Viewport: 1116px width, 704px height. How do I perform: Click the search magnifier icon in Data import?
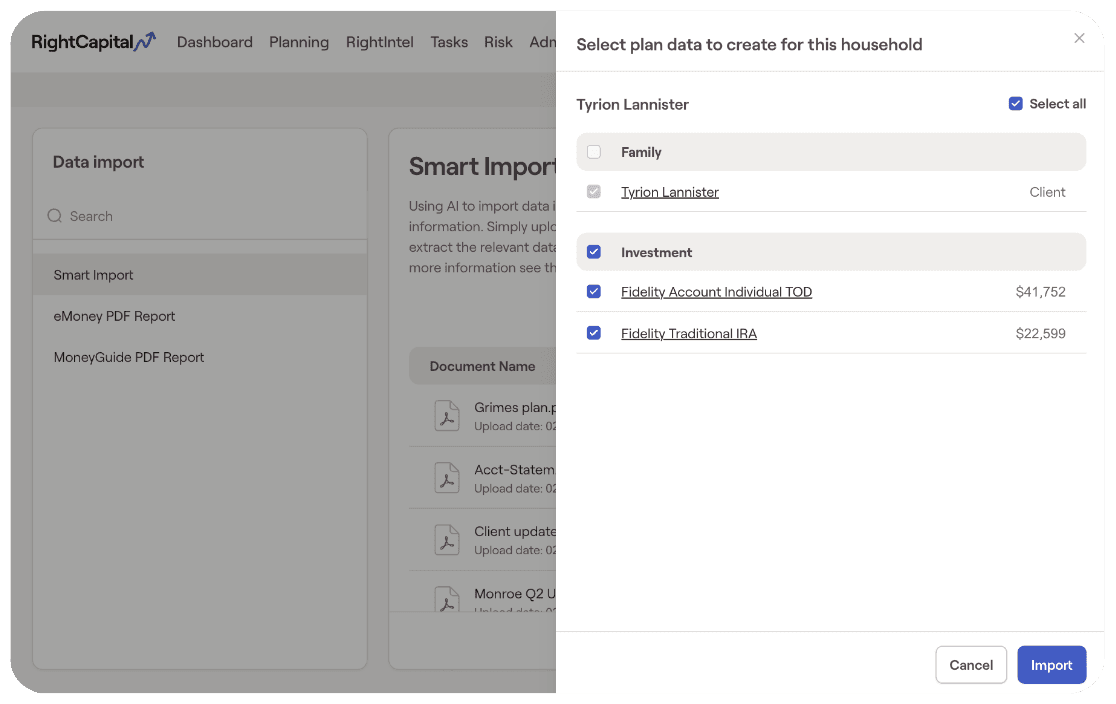pos(55,216)
